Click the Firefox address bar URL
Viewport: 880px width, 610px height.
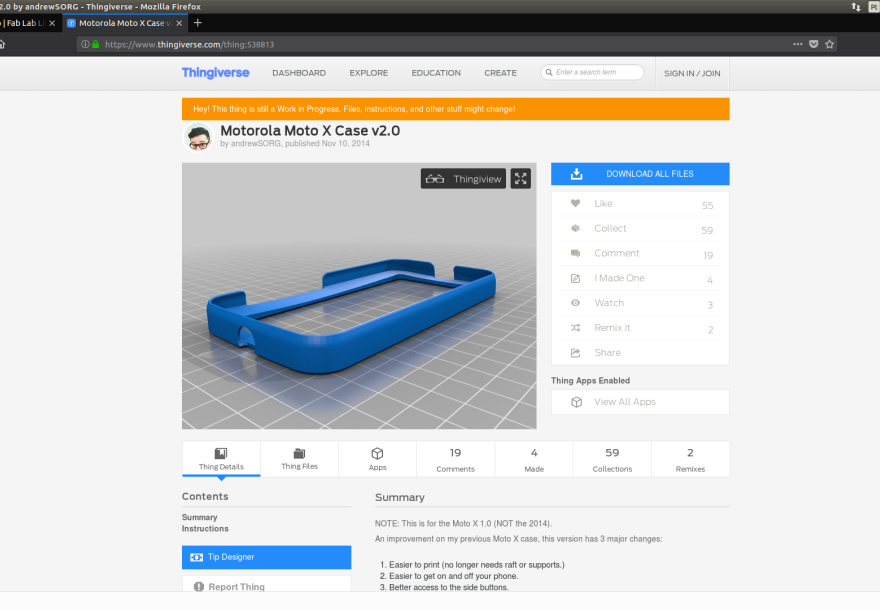[189, 44]
